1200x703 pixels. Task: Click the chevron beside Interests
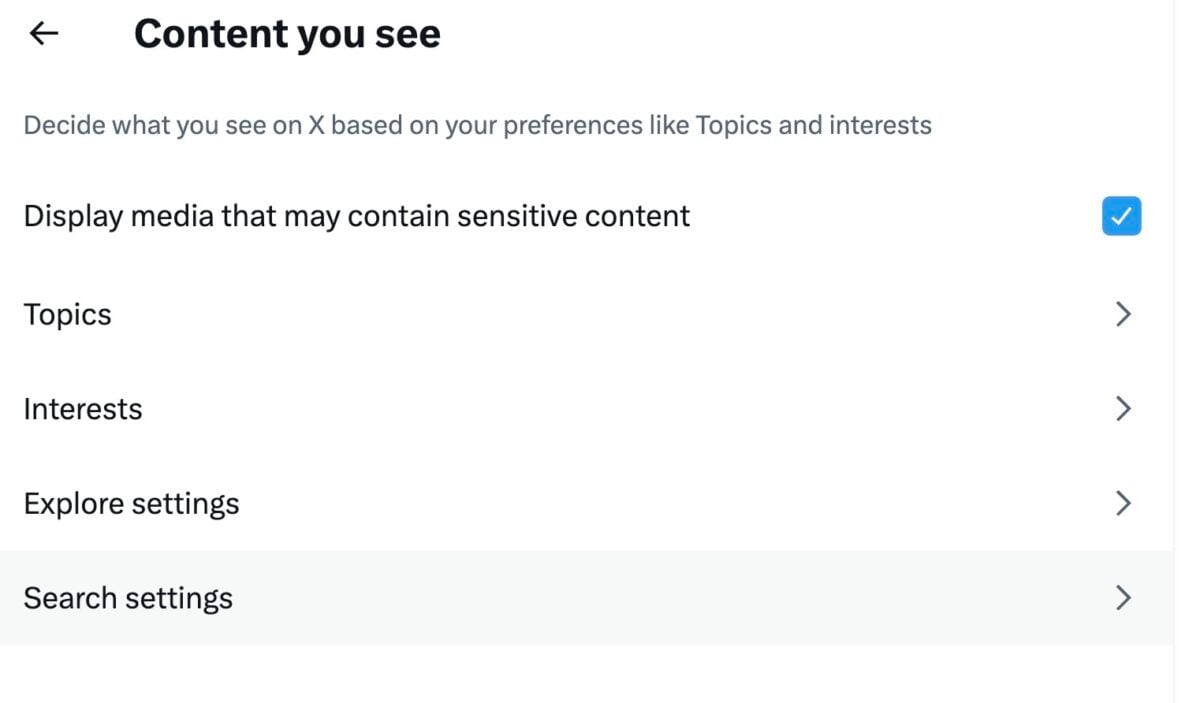point(1123,408)
